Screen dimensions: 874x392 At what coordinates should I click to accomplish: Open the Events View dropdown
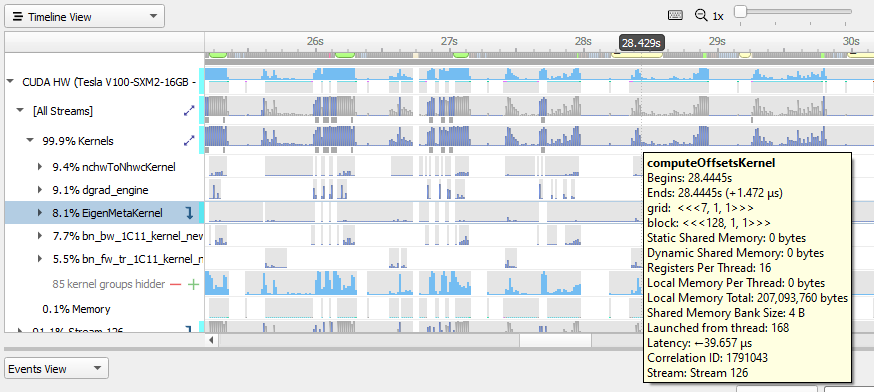56,369
